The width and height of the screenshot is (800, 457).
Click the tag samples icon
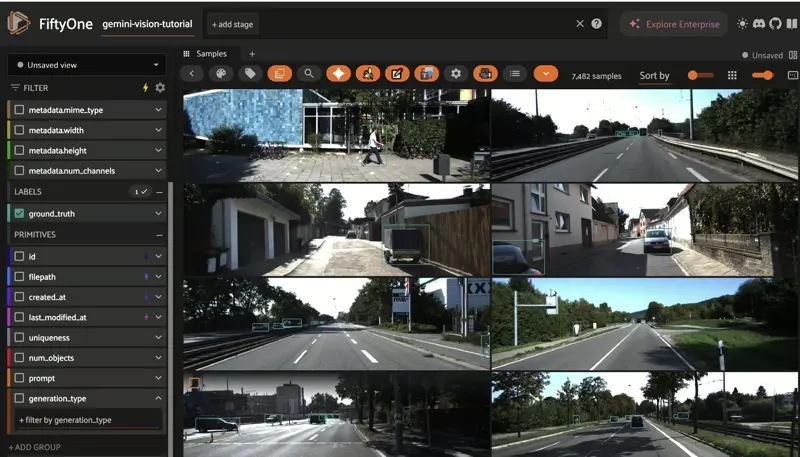click(x=250, y=74)
